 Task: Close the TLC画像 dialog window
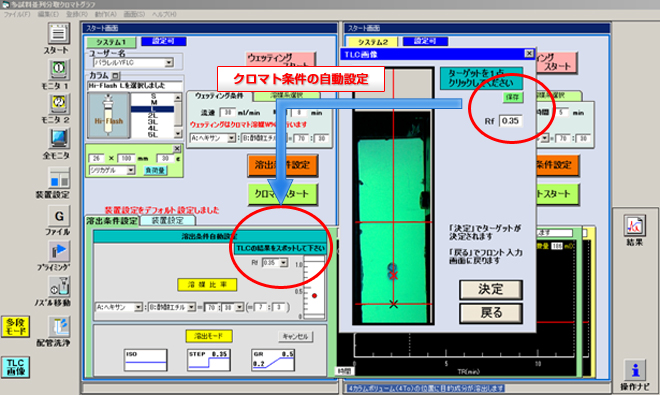tap(529, 53)
